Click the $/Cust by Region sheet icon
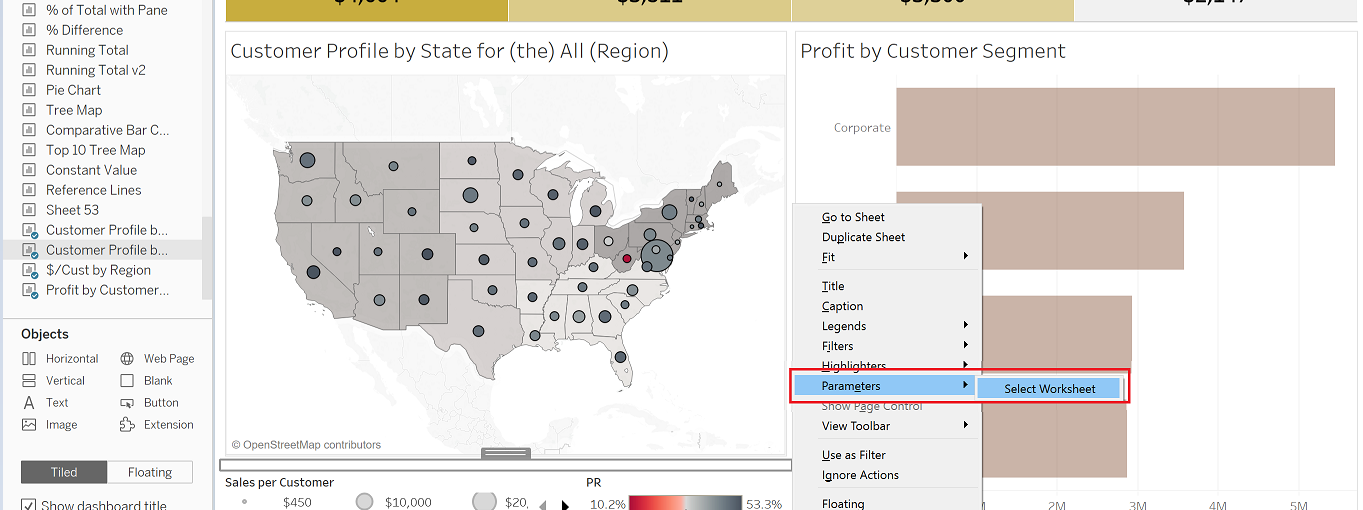Image resolution: width=1363 pixels, height=510 pixels. [x=29, y=271]
